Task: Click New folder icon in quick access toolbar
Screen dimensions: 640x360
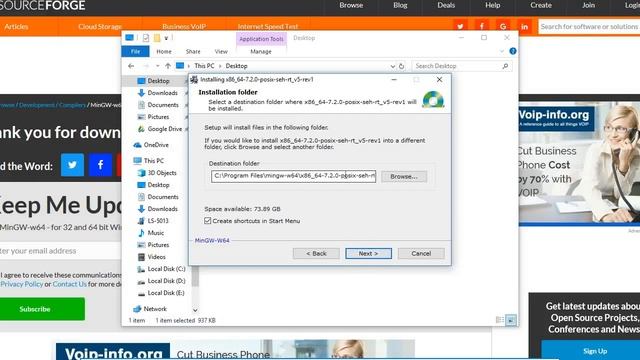Action: pos(157,38)
